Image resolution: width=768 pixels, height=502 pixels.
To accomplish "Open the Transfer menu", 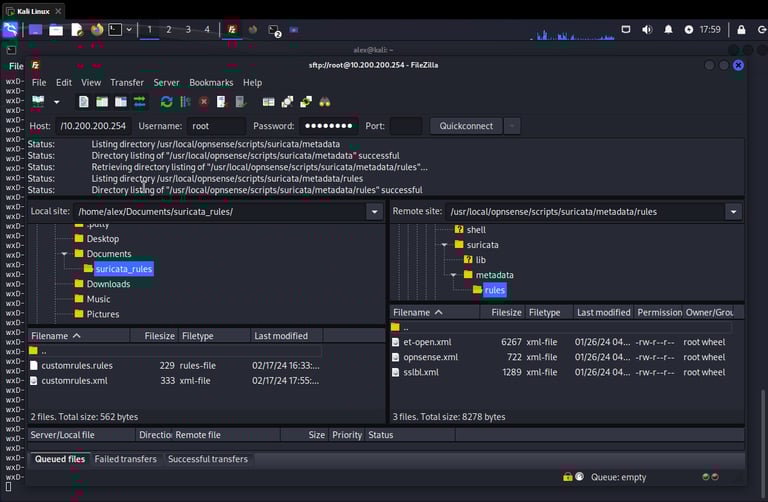I will tap(127, 83).
